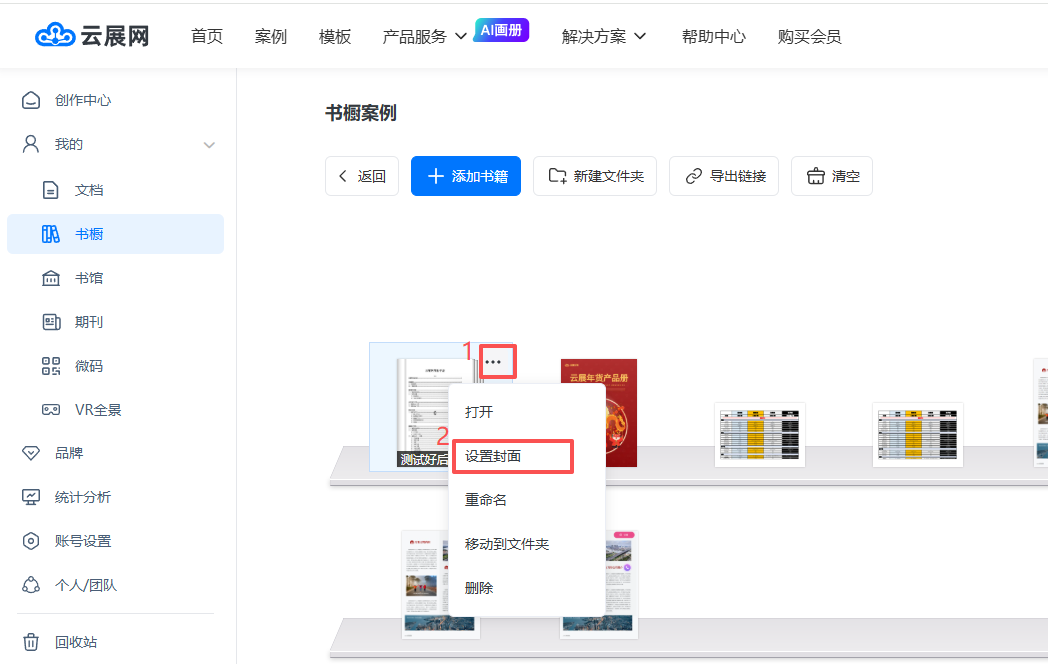
Task: Open 创作中心 in the sidebar
Action: 82,100
